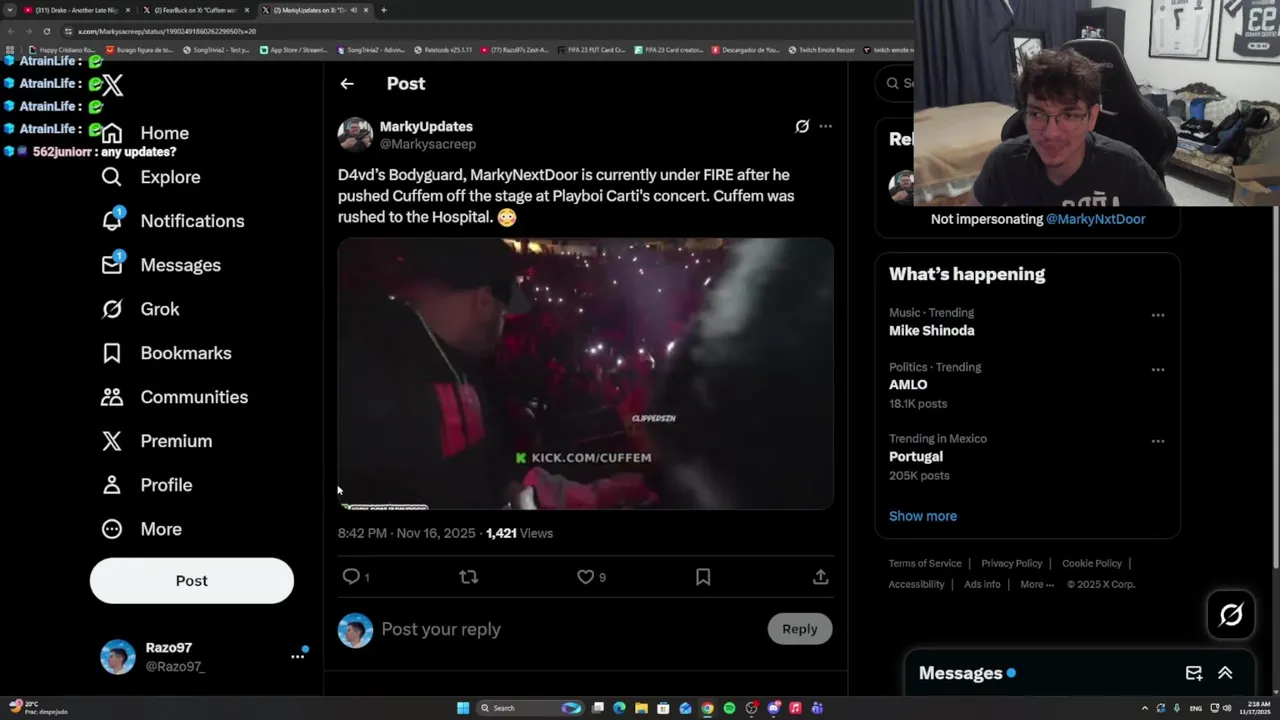Open the Accessibility footer link
The image size is (1280, 720).
[x=916, y=584]
